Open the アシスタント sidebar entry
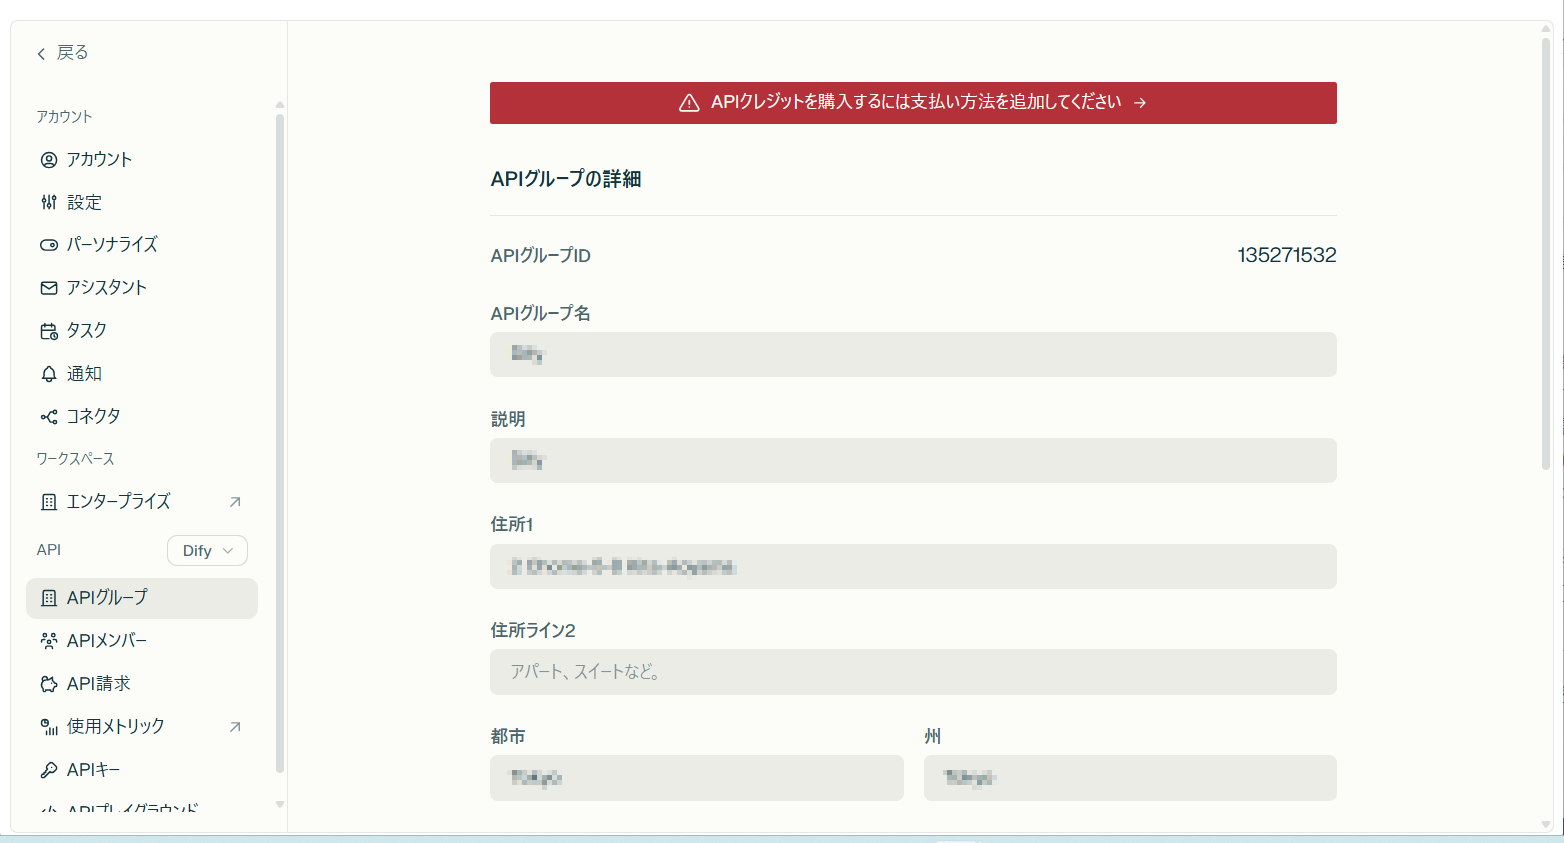1564x843 pixels. coord(142,288)
